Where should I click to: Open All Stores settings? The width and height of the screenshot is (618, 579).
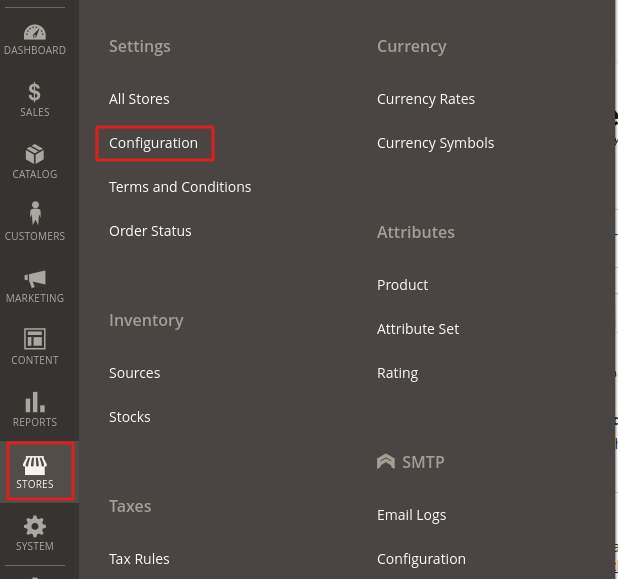click(x=139, y=99)
